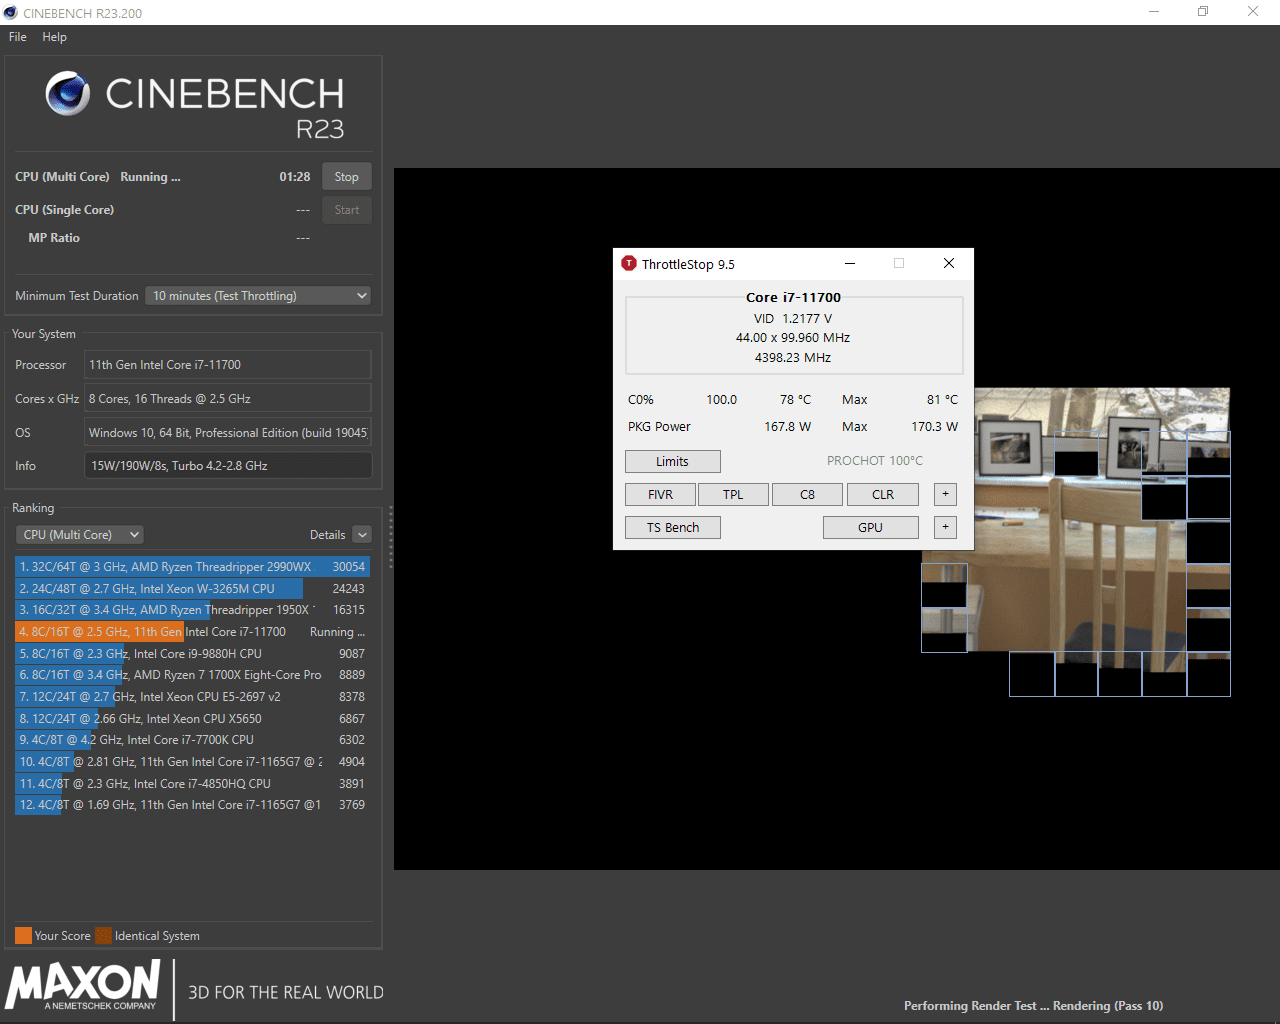Click the Info text field
The height and width of the screenshot is (1024, 1280).
(x=228, y=466)
